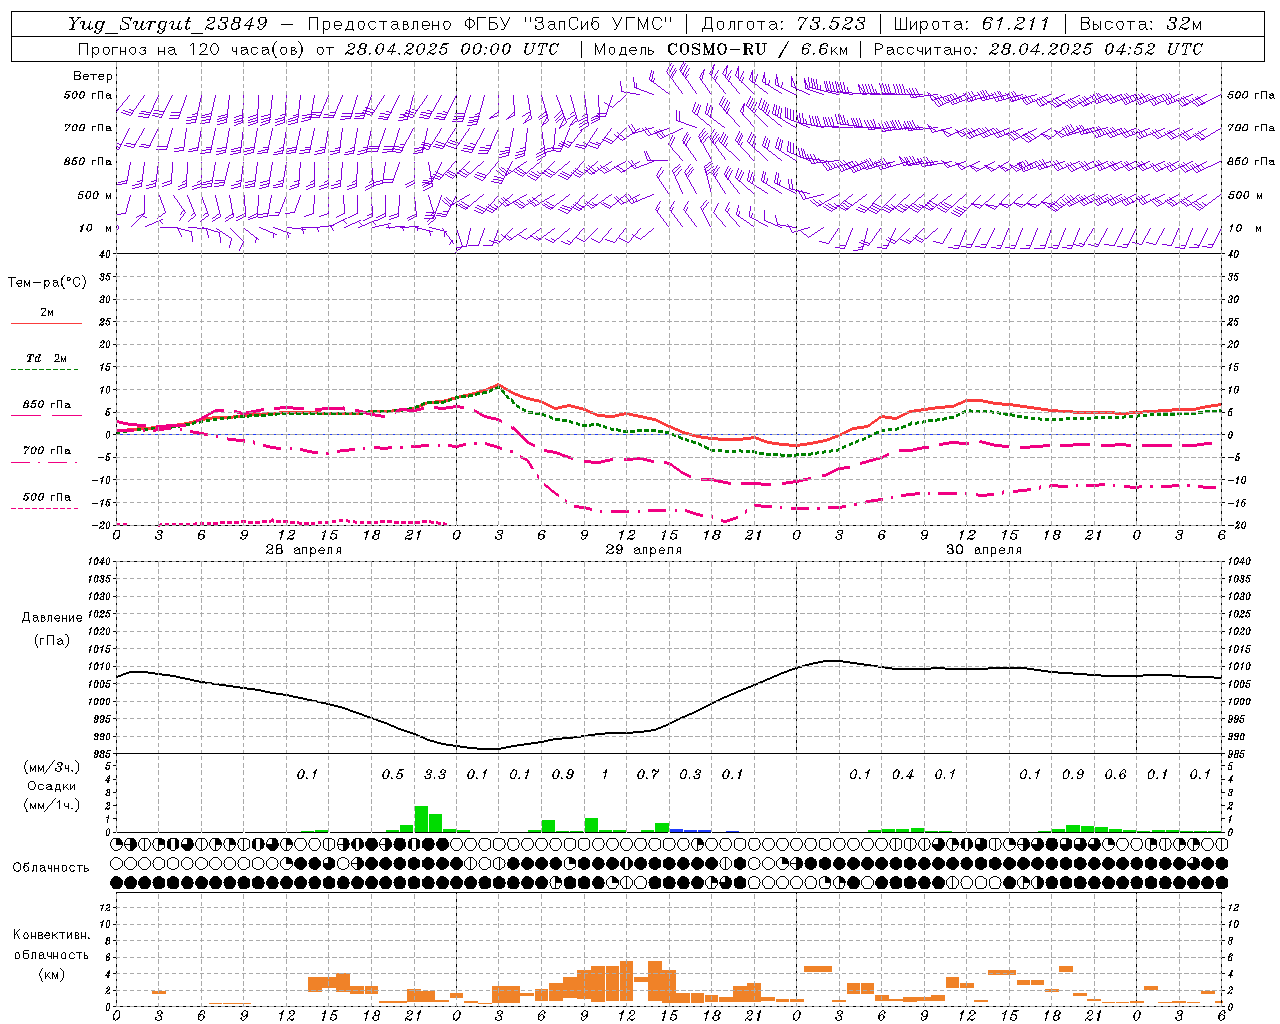
Task: Click the 0.5 precipitation amount
Action: tap(393, 774)
